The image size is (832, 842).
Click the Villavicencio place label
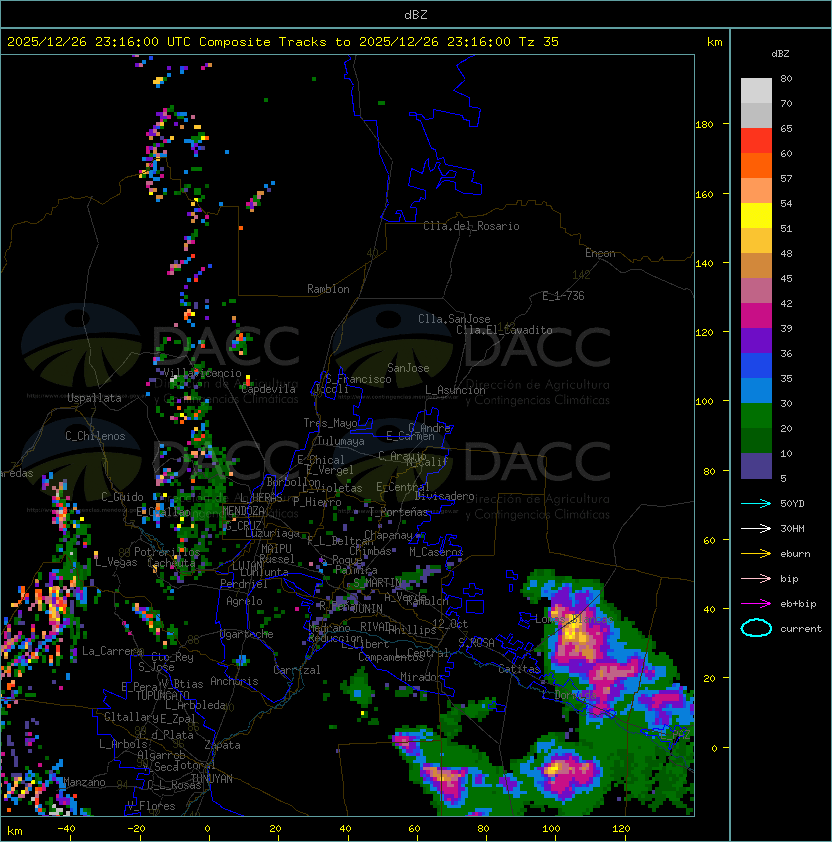click(202, 373)
